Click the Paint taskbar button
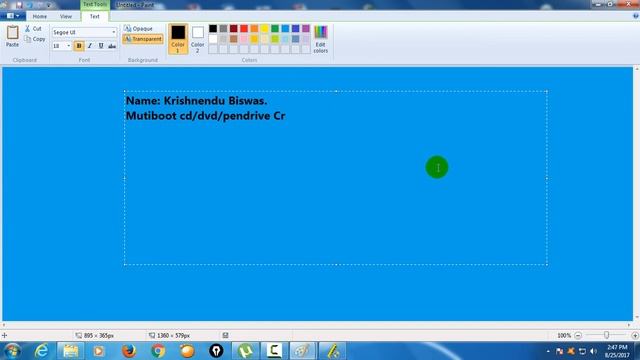The width and height of the screenshot is (640, 360). pos(303,351)
